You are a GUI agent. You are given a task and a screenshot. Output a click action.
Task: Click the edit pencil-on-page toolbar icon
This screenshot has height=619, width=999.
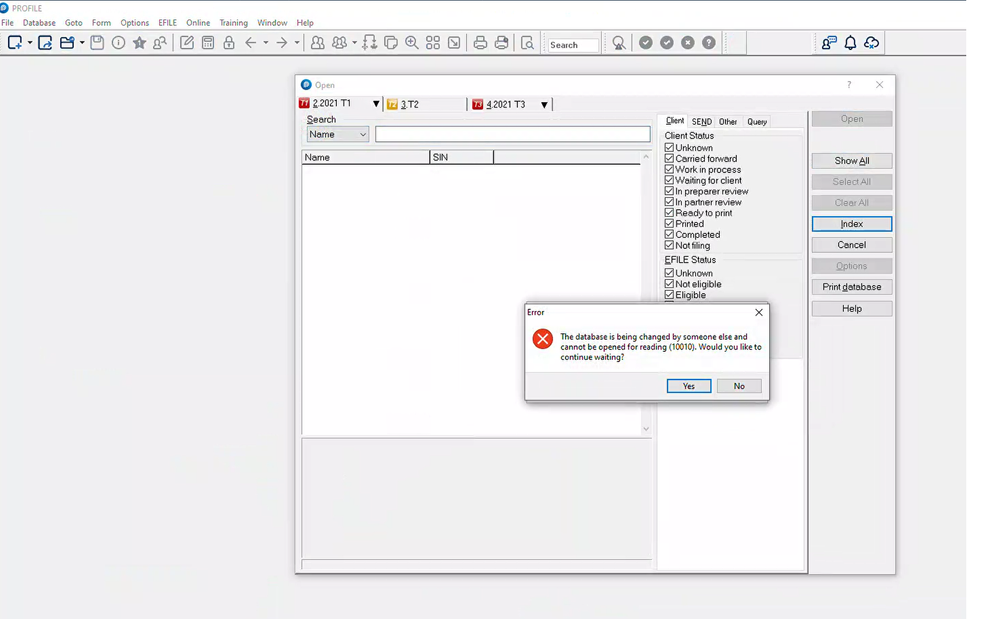point(187,43)
